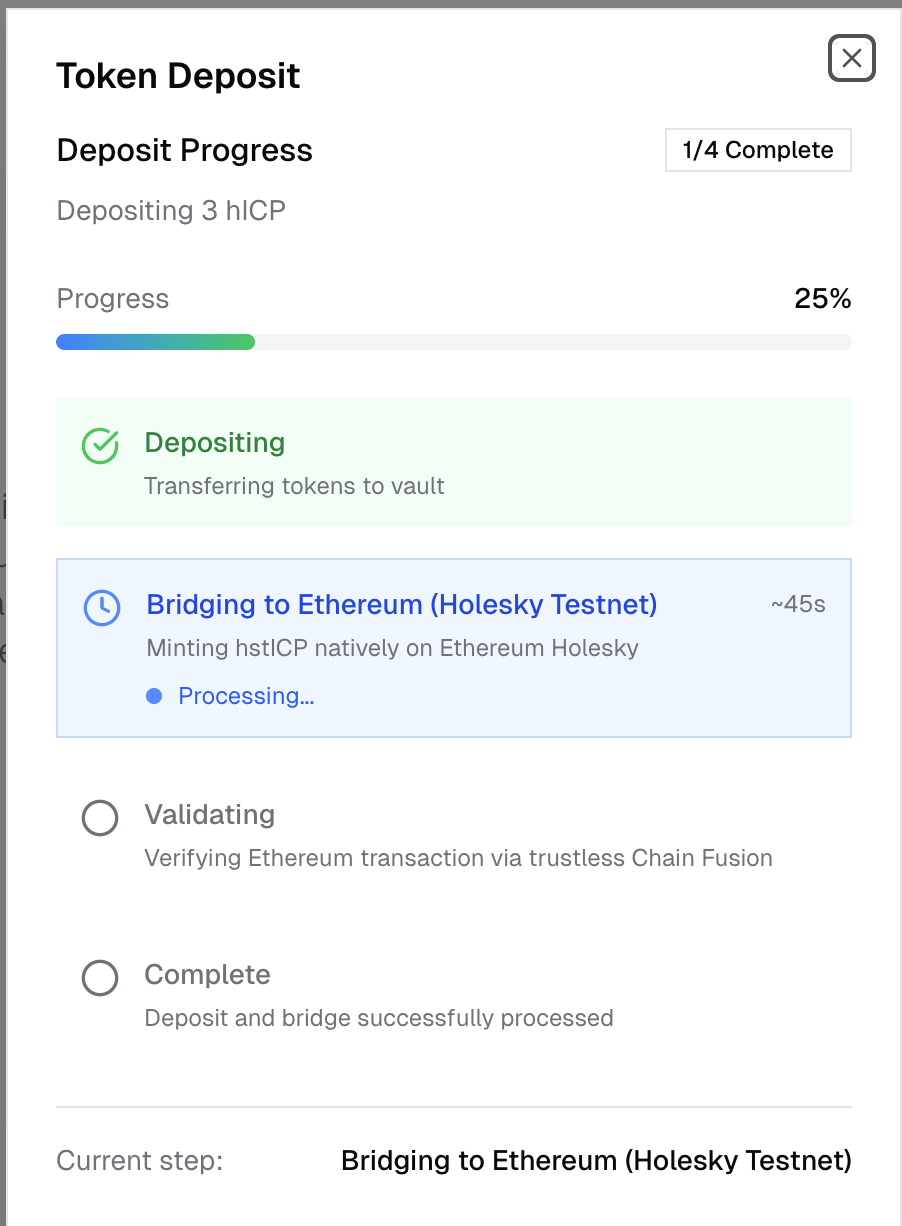Click the deposit progress bar
902x1226 pixels.
pyautogui.click(x=453, y=342)
